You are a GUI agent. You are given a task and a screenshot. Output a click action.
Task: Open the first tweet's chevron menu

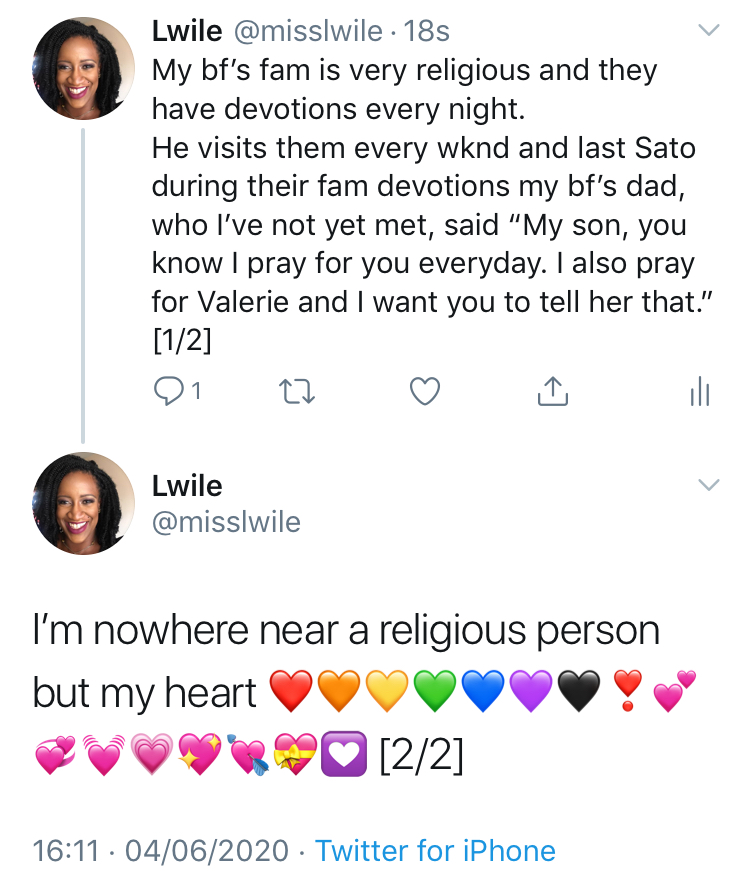click(x=708, y=31)
